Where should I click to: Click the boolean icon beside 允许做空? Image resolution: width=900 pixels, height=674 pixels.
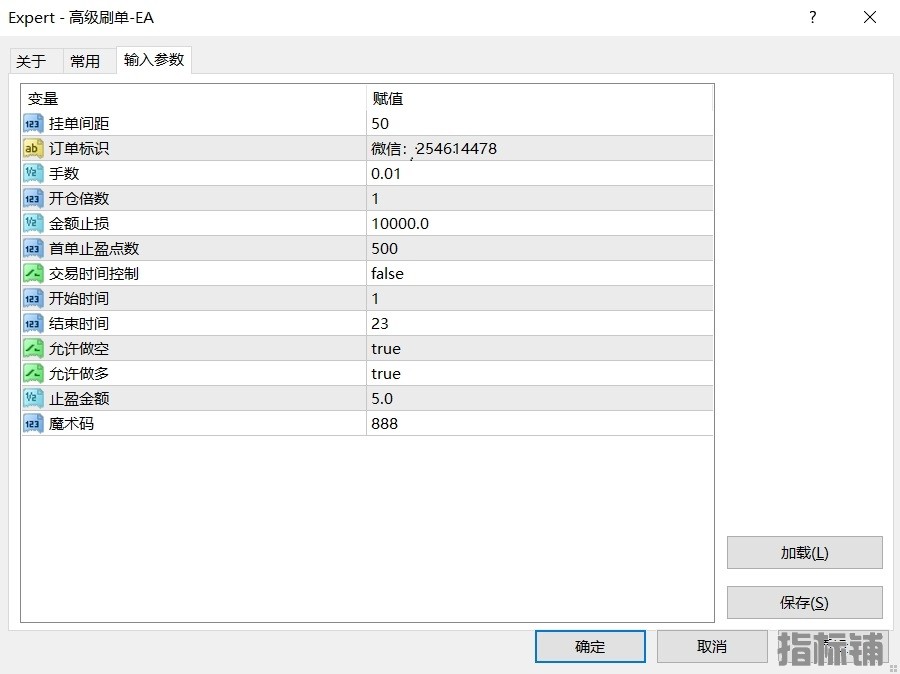pyautogui.click(x=33, y=348)
